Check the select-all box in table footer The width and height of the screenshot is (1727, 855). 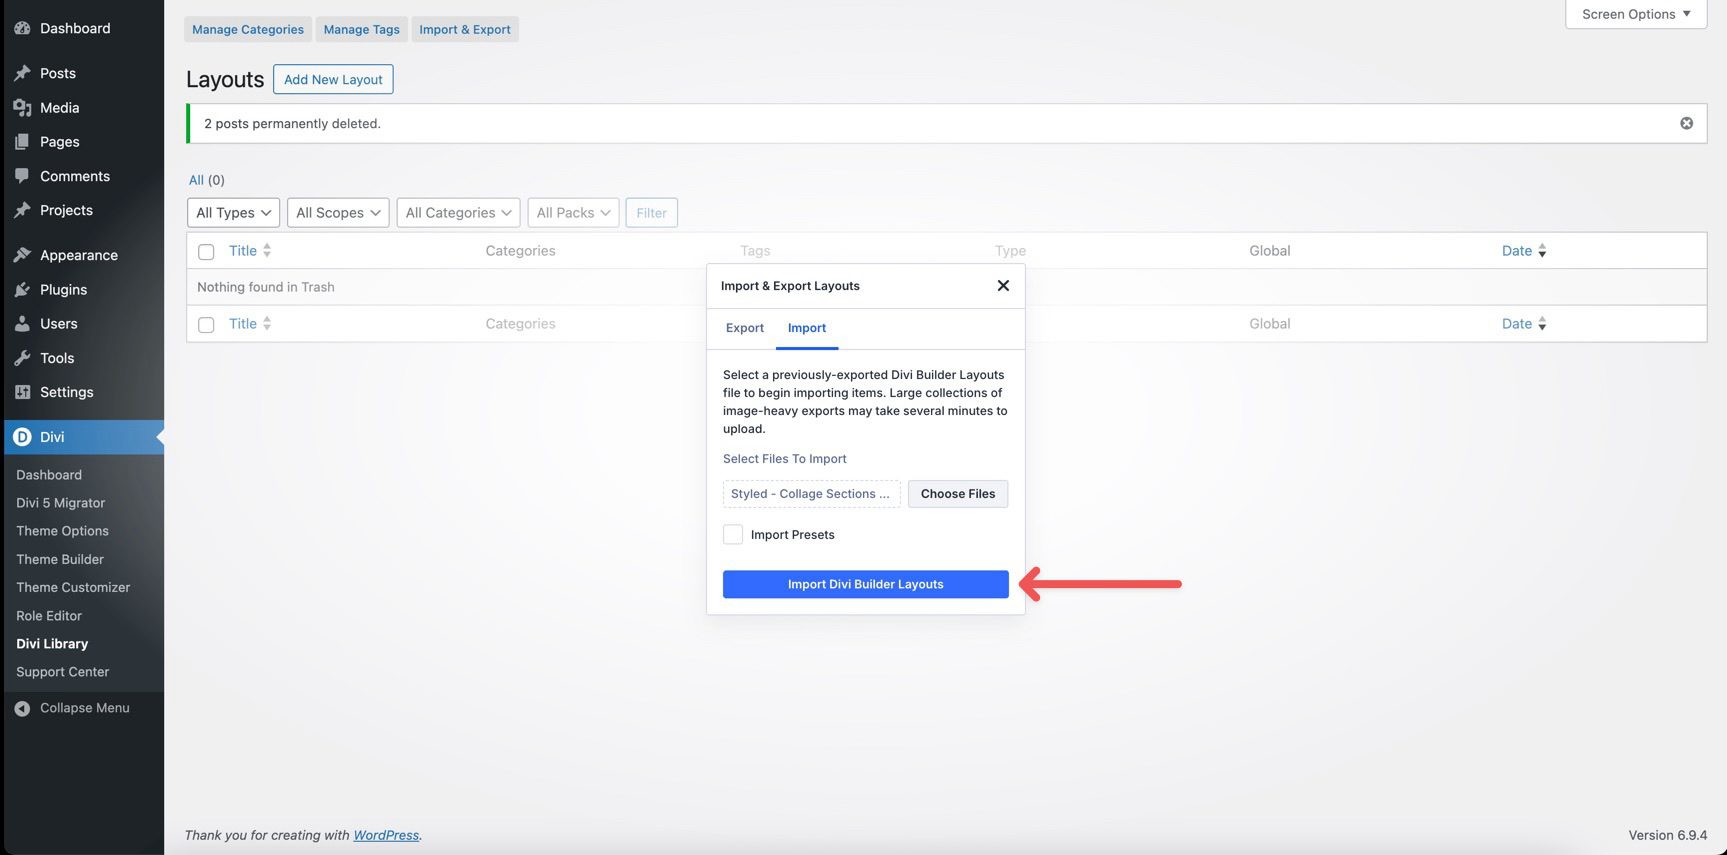pyautogui.click(x=206, y=325)
